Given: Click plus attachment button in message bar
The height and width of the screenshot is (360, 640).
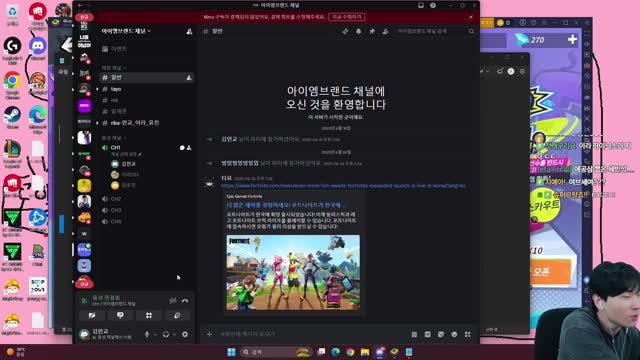Looking at the screenshot, I should pyautogui.click(x=209, y=334).
